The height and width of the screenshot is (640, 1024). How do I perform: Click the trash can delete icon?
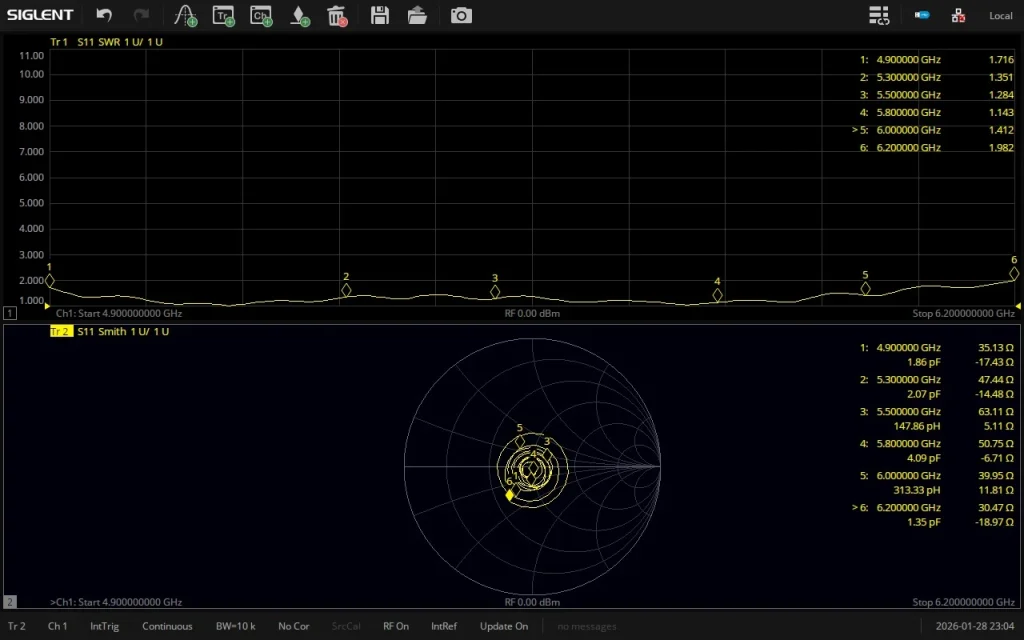tap(337, 15)
